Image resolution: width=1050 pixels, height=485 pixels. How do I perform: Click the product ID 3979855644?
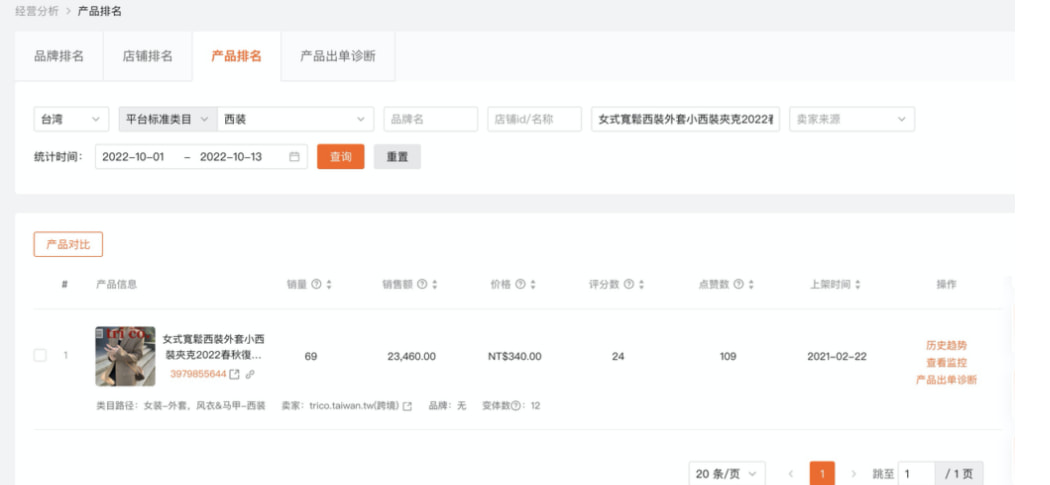(x=198, y=374)
